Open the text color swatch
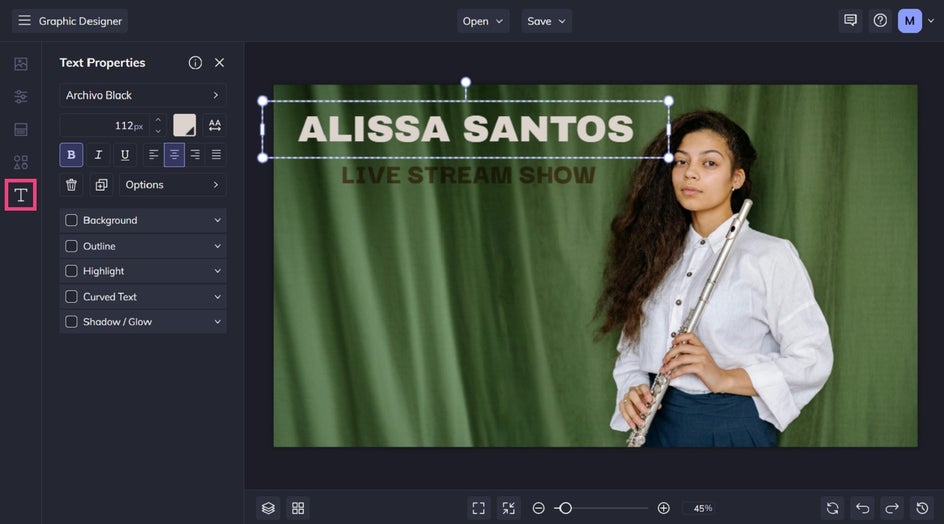This screenshot has height=524, width=944. (184, 125)
